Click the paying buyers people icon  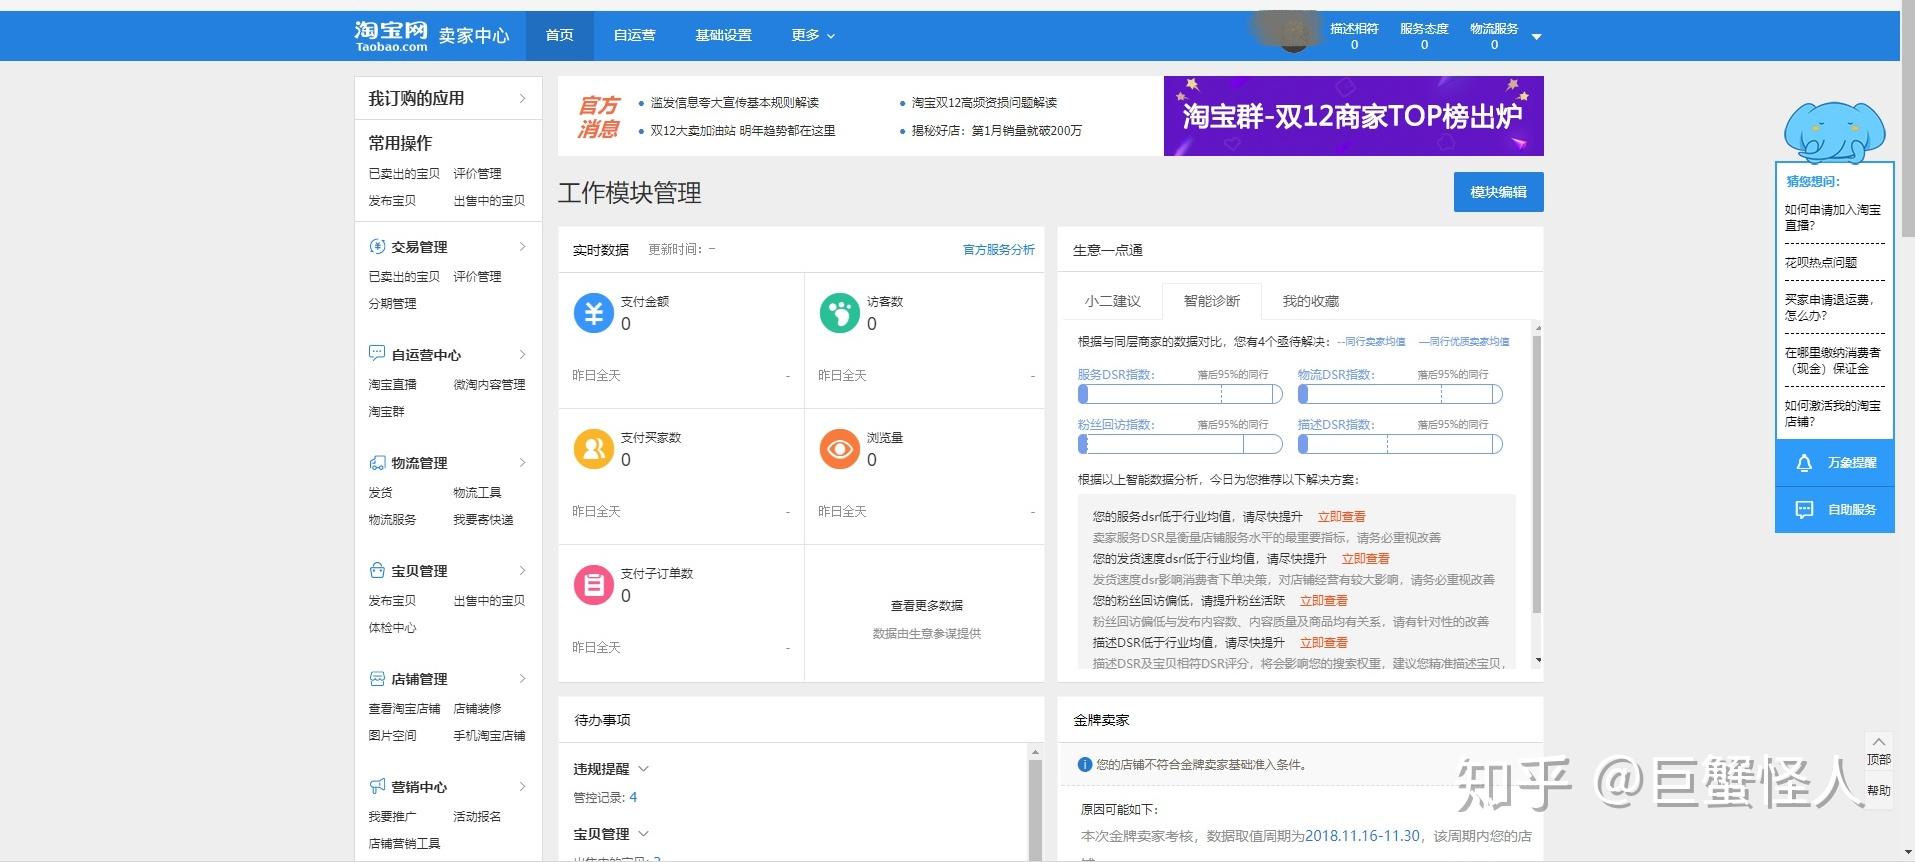[593, 449]
